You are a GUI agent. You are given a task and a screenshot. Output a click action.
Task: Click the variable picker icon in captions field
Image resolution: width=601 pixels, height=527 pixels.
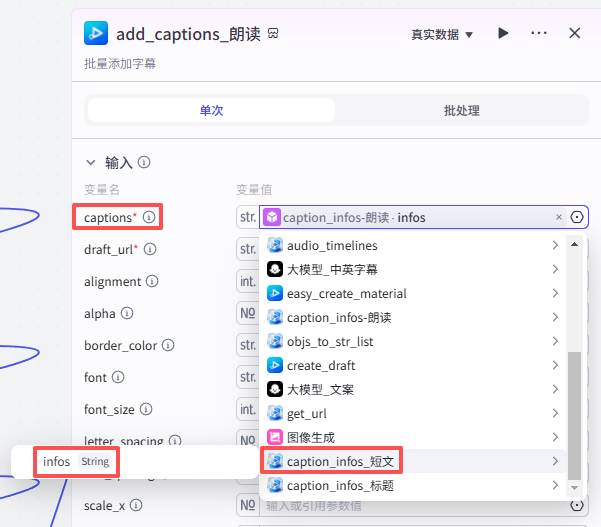coord(577,217)
